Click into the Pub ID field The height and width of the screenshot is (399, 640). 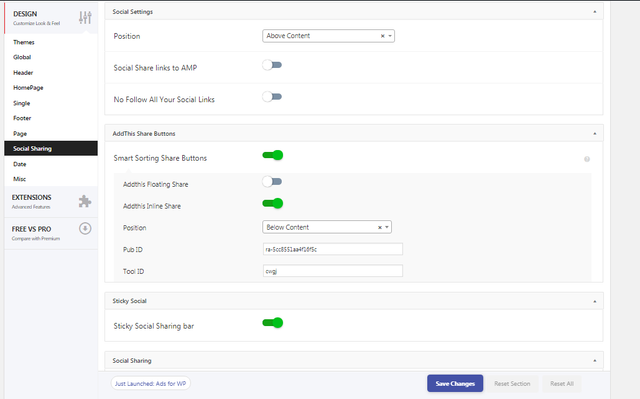coord(333,249)
